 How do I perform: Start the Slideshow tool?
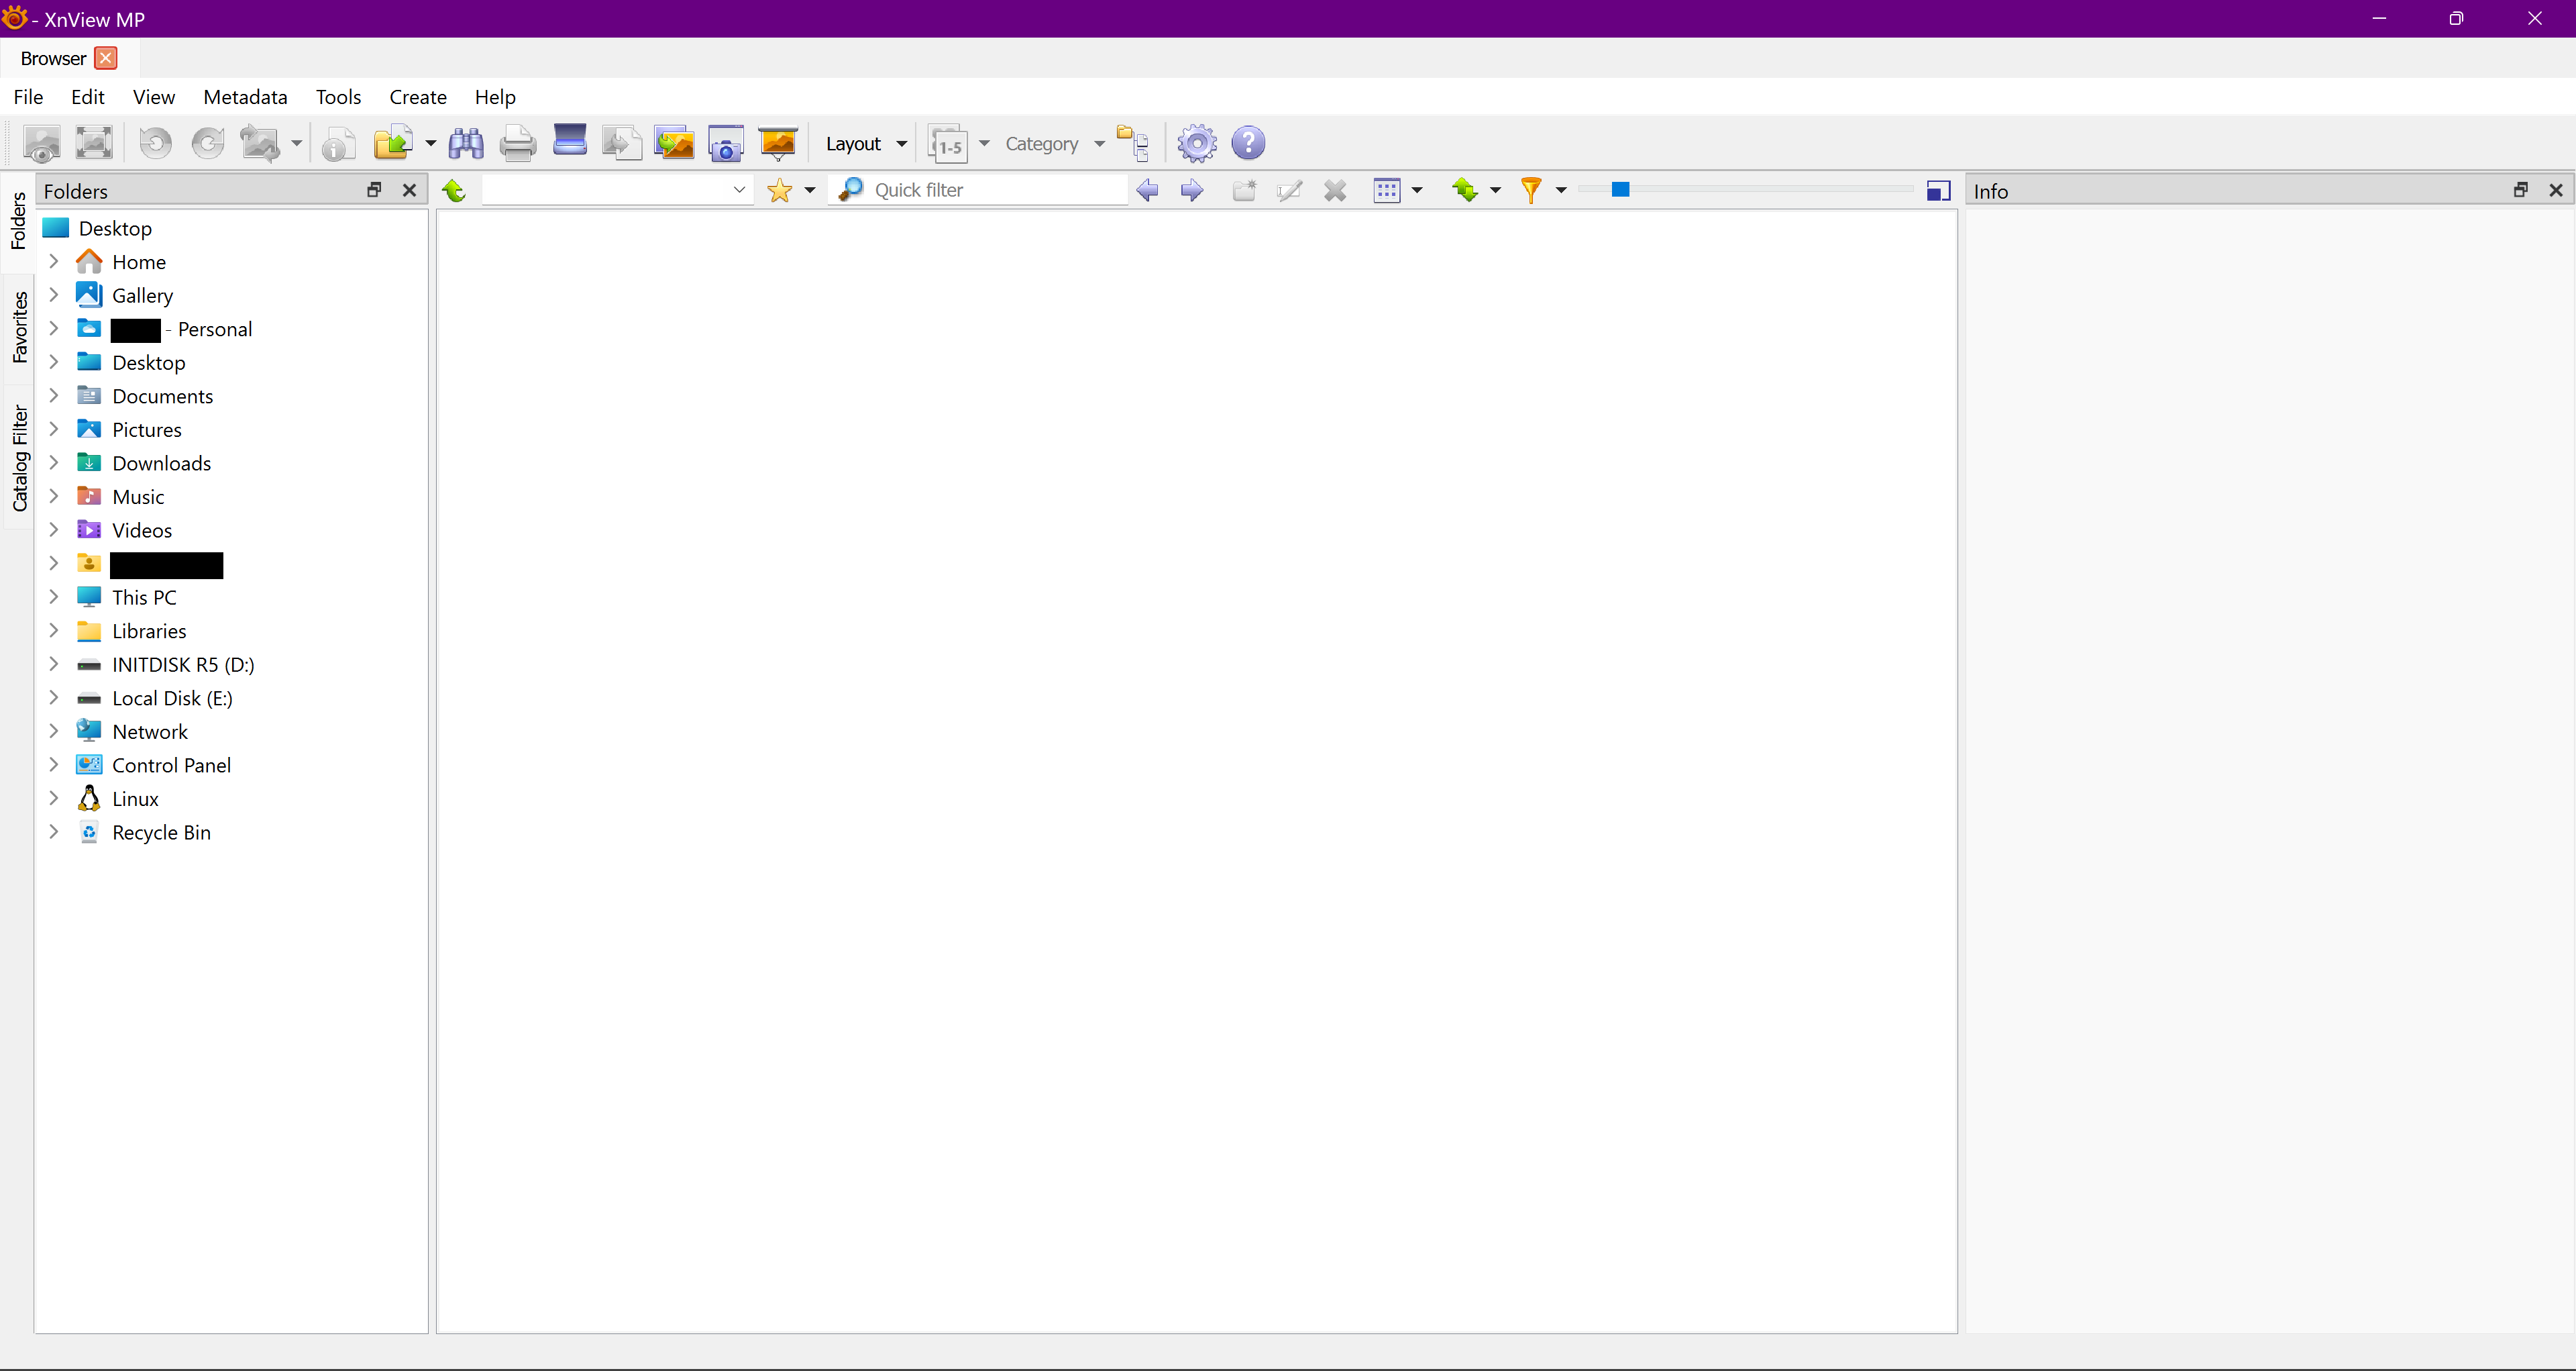(x=777, y=144)
